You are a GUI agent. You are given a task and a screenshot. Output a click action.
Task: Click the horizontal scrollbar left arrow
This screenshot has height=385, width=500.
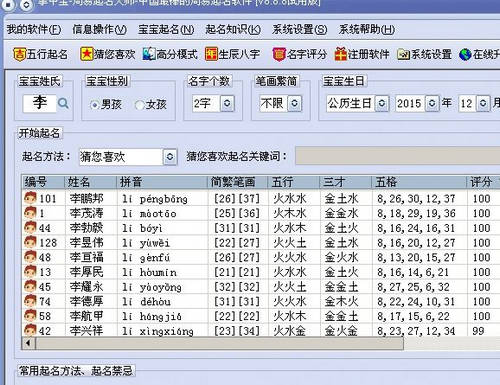coord(28,343)
